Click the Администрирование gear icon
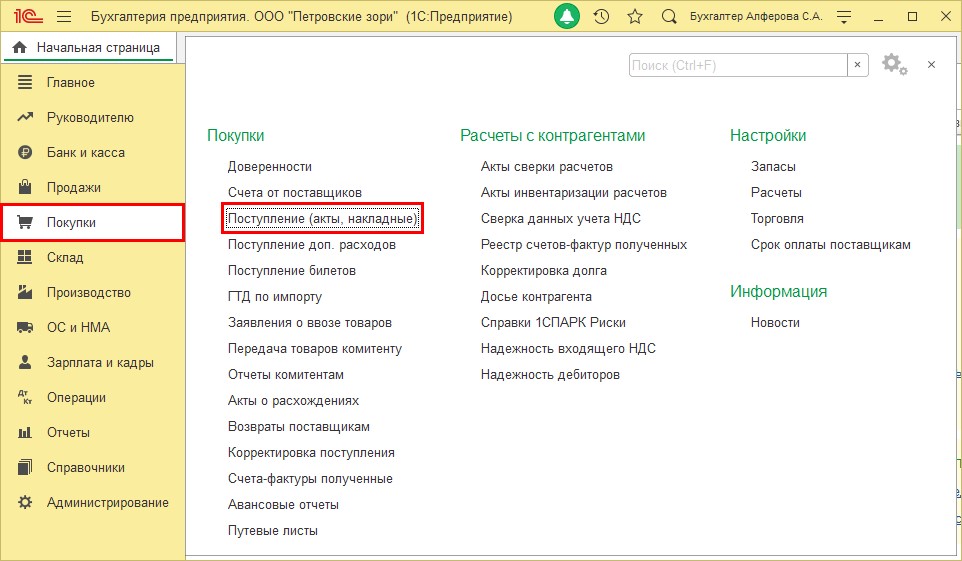Viewport: 962px width, 561px height. pyautogui.click(x=25, y=502)
